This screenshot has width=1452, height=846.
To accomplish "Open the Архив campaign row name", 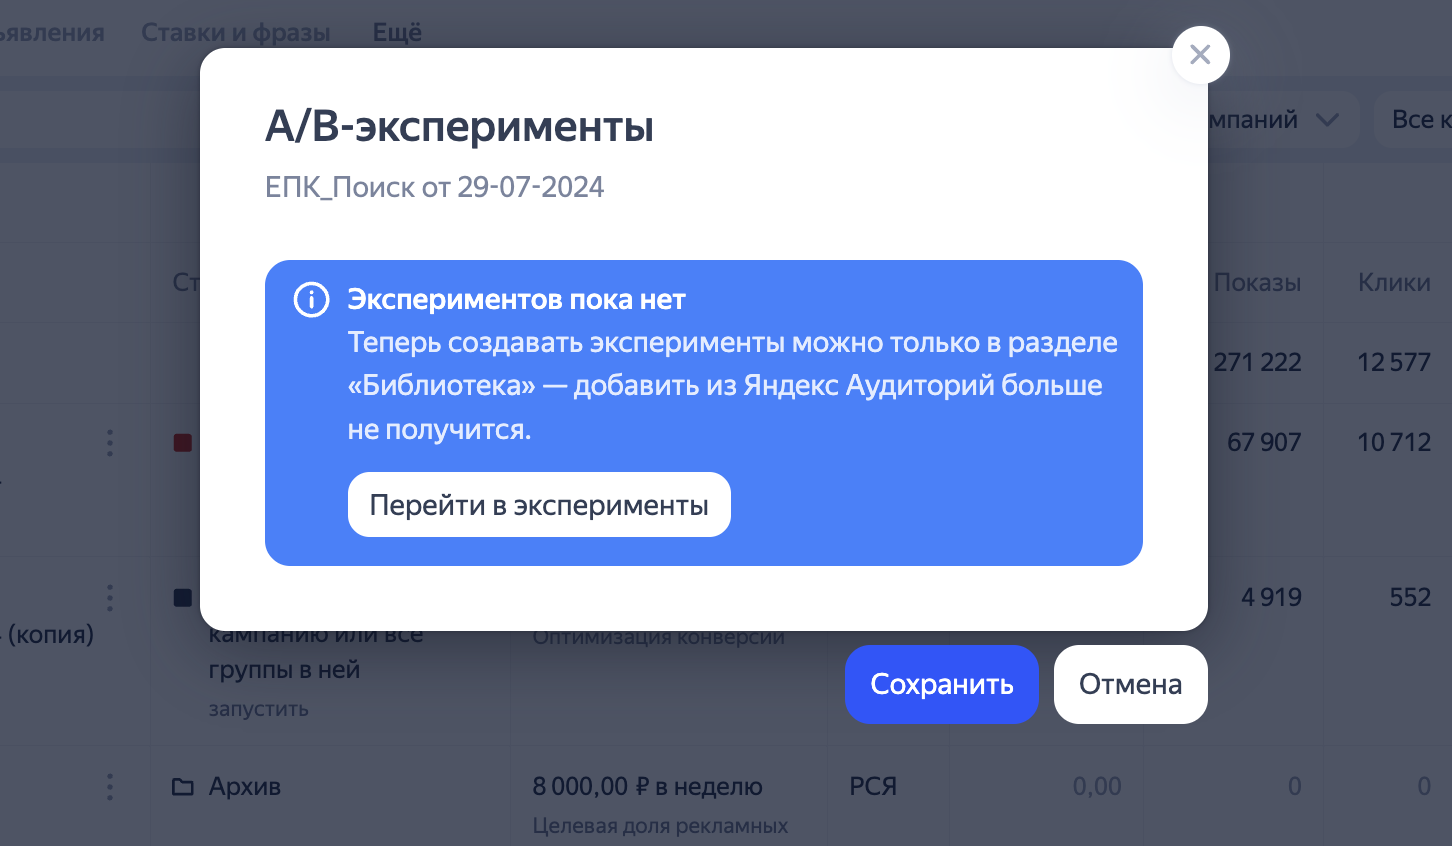I will (x=245, y=787).
